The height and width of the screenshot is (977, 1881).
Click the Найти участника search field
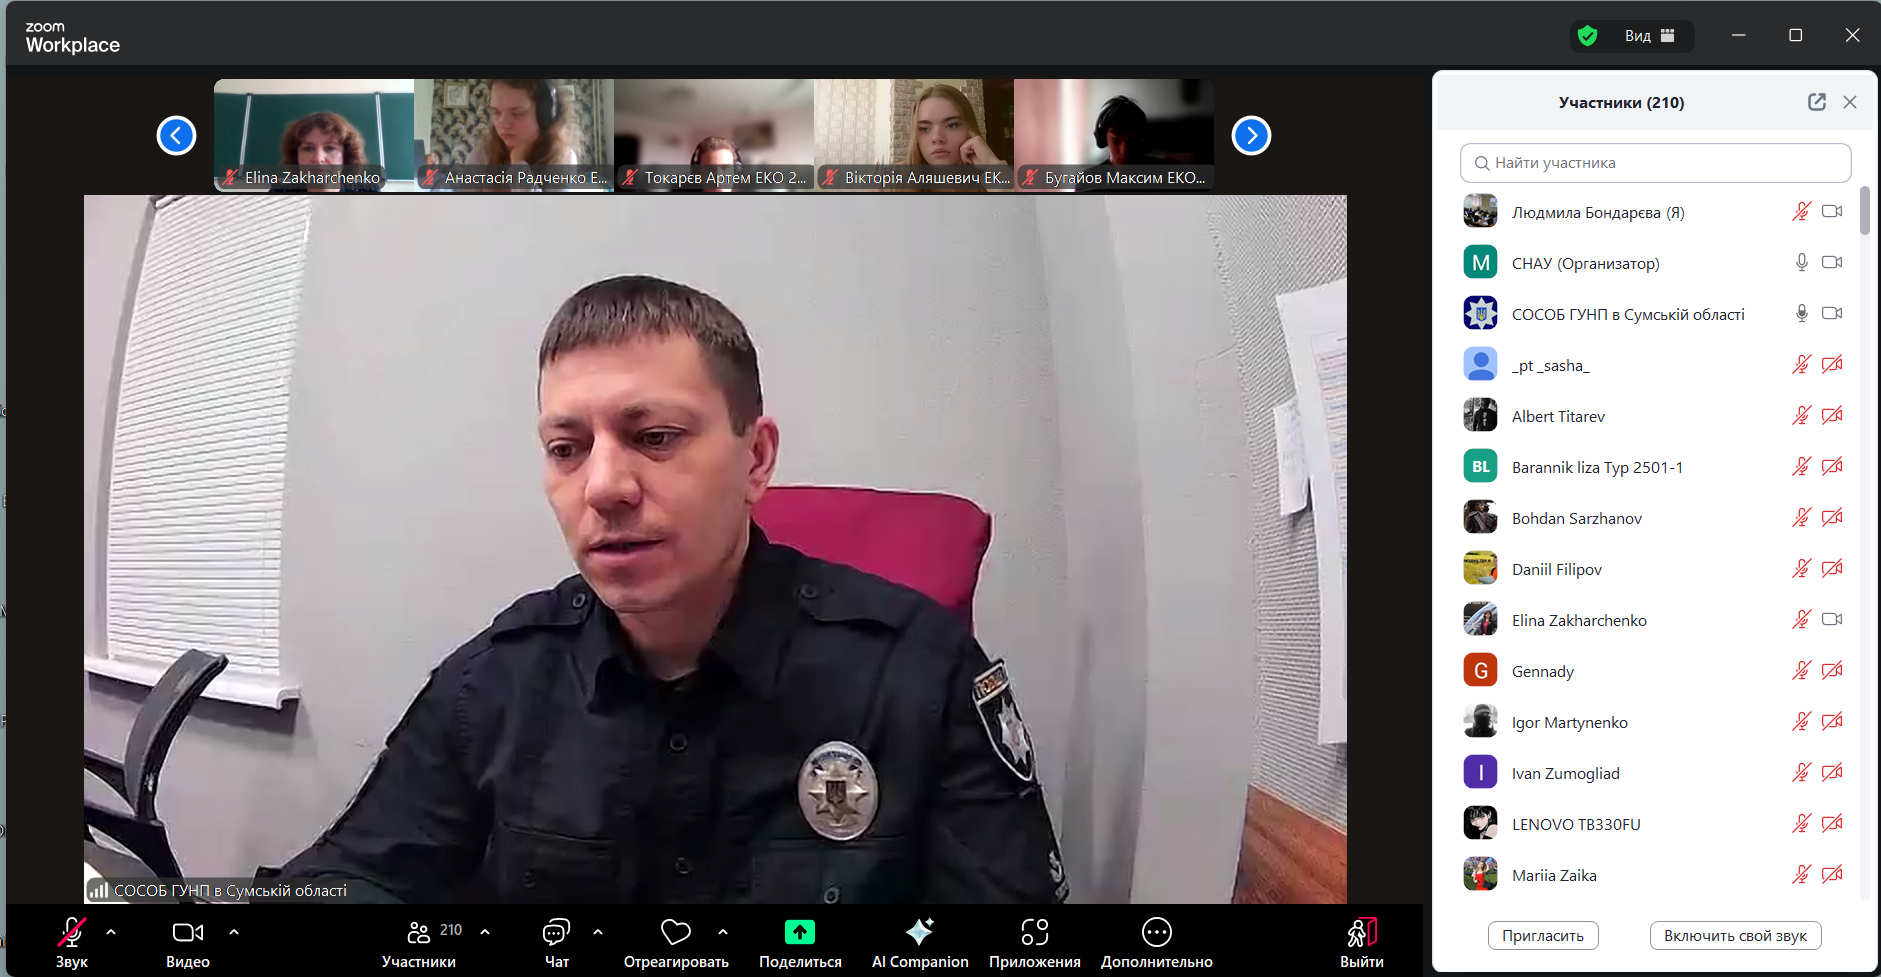[1655, 163]
